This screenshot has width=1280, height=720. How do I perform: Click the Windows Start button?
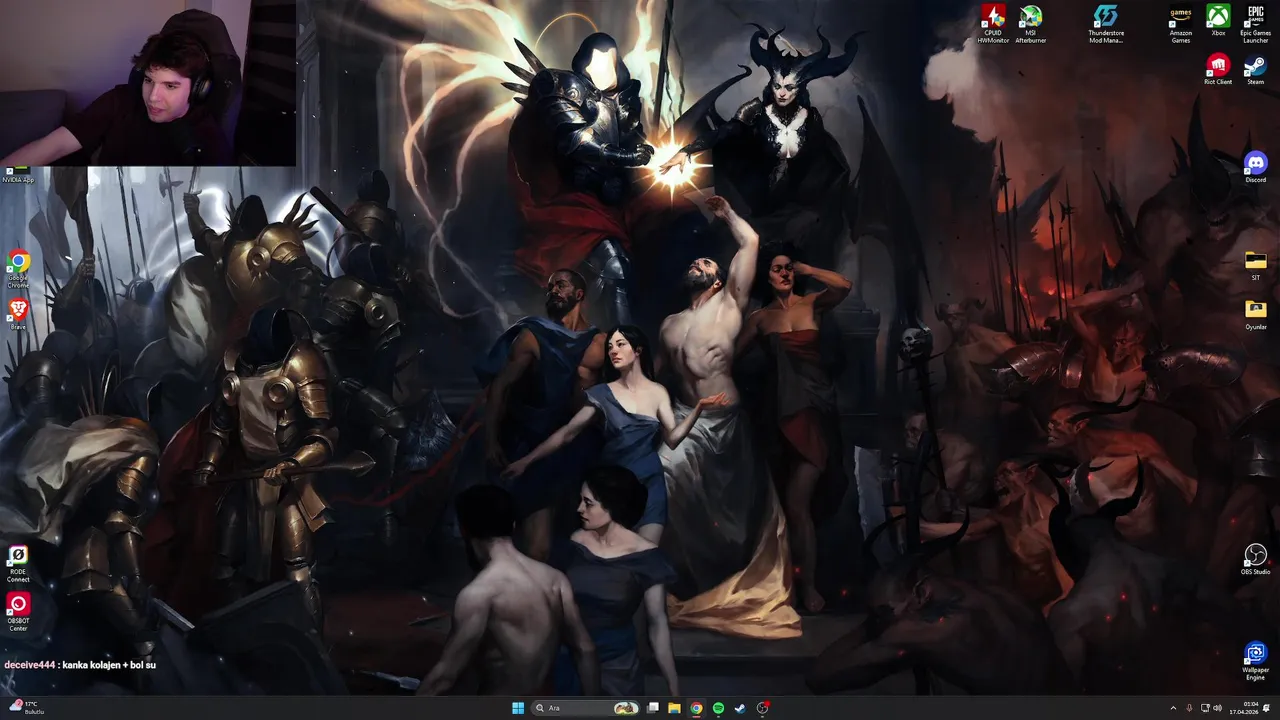point(518,708)
